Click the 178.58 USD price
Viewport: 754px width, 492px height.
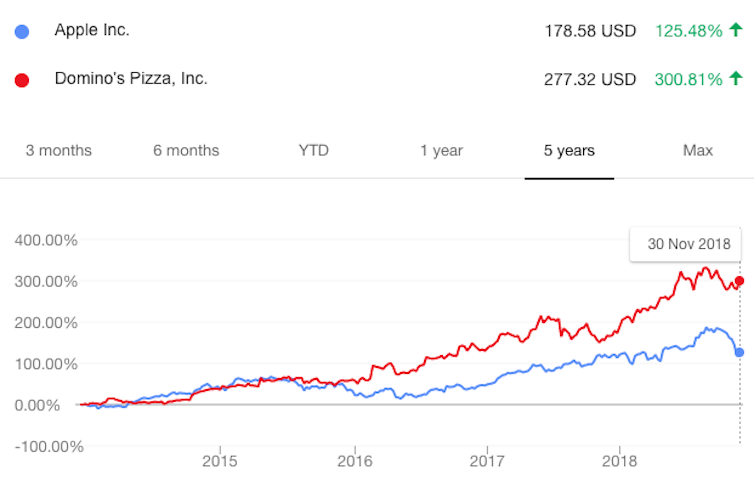[590, 31]
